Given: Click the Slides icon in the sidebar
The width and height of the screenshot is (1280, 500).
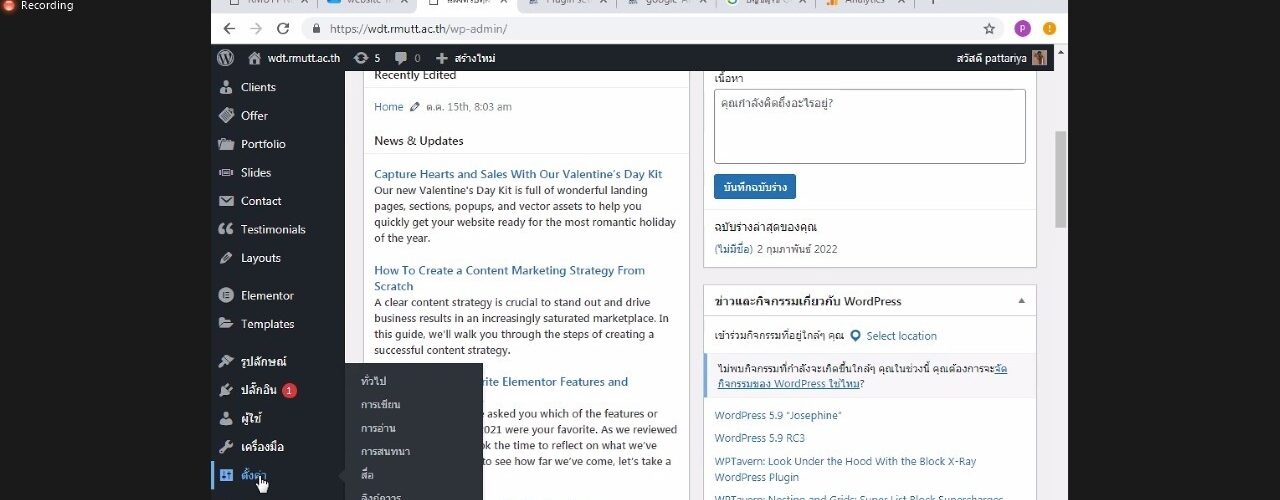Looking at the screenshot, I should (226, 172).
